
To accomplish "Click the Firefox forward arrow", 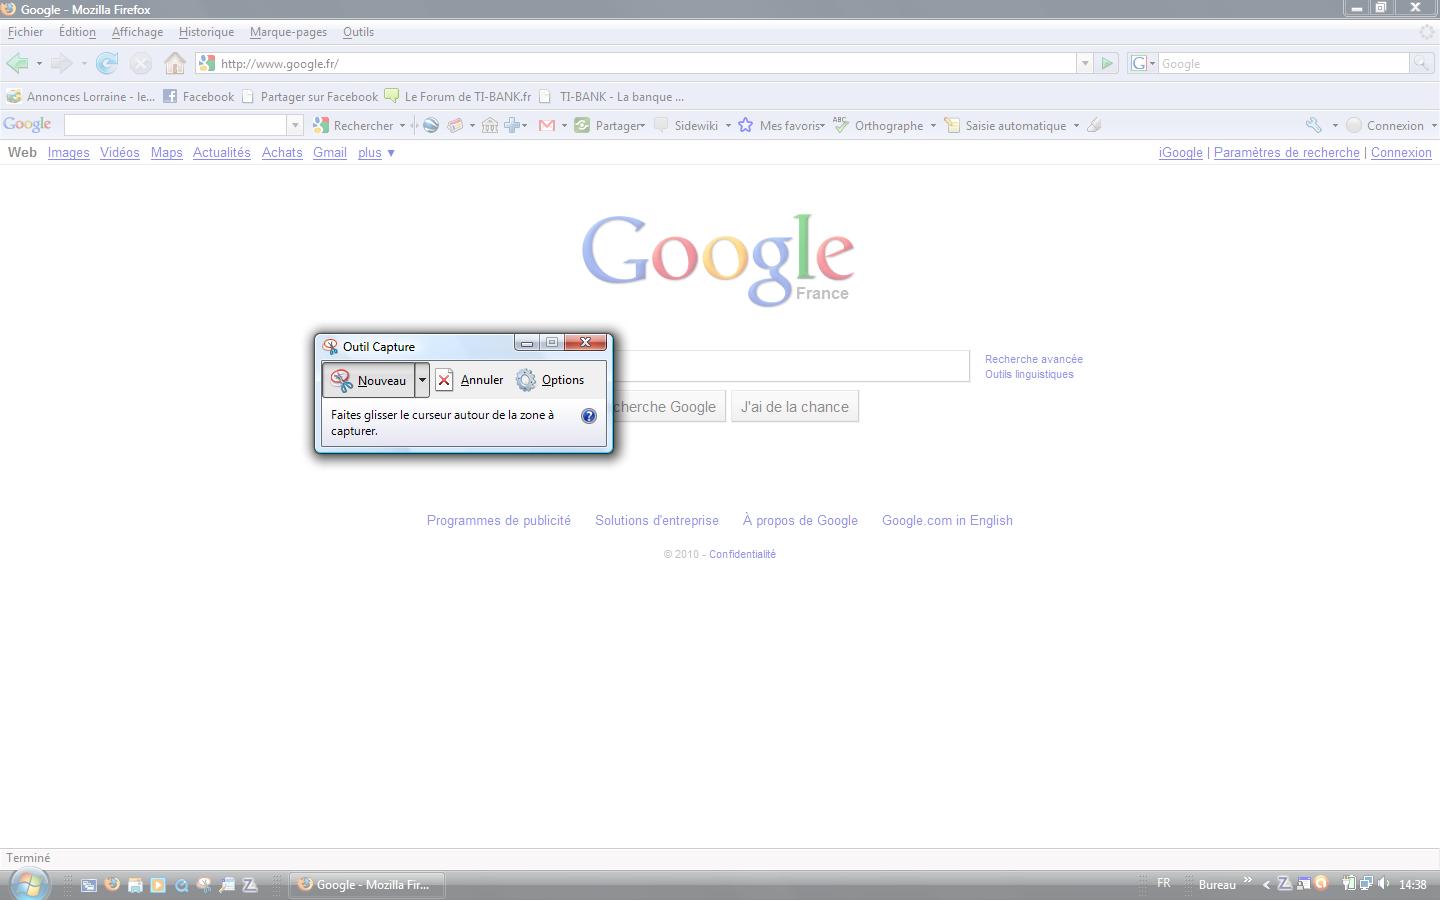I will coord(61,63).
